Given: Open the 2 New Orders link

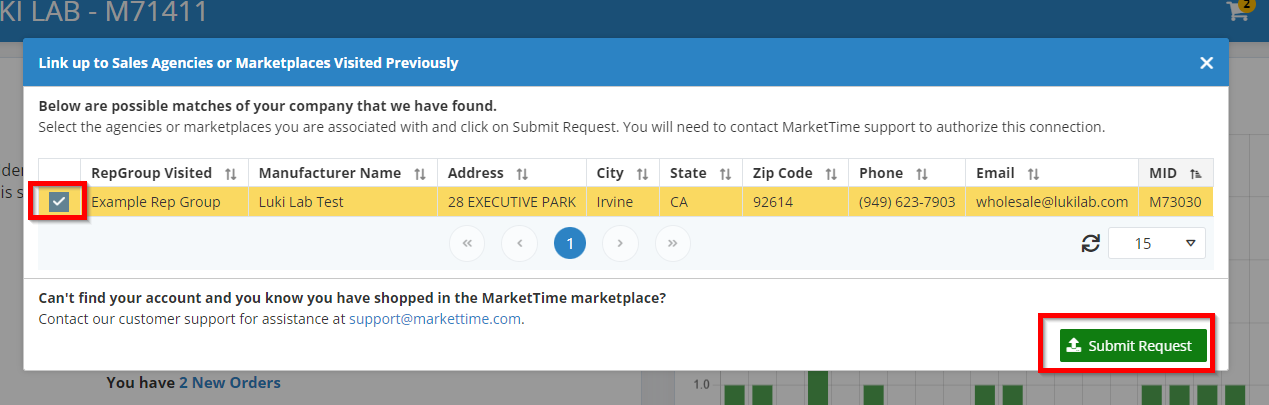Looking at the screenshot, I should [x=230, y=382].
